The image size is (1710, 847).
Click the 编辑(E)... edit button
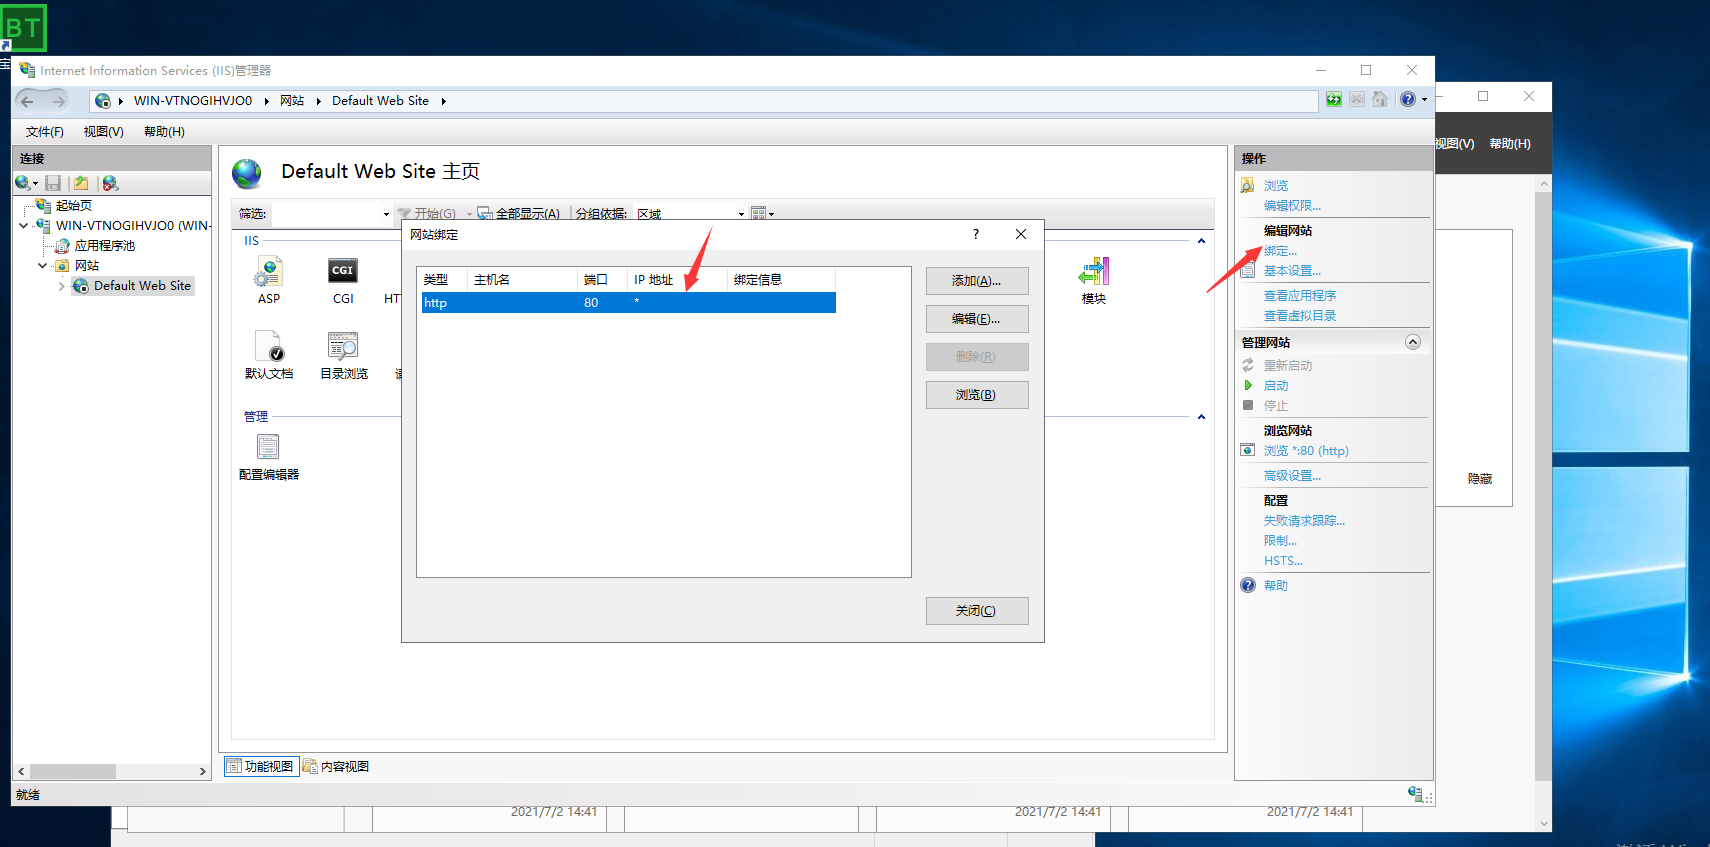point(977,319)
